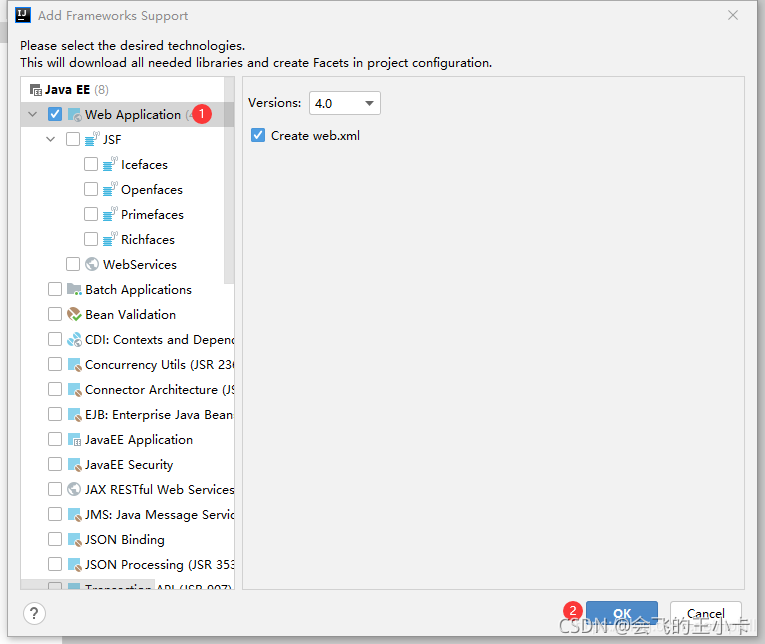Select the Richfaces label
The height and width of the screenshot is (644, 765).
[x=148, y=240]
